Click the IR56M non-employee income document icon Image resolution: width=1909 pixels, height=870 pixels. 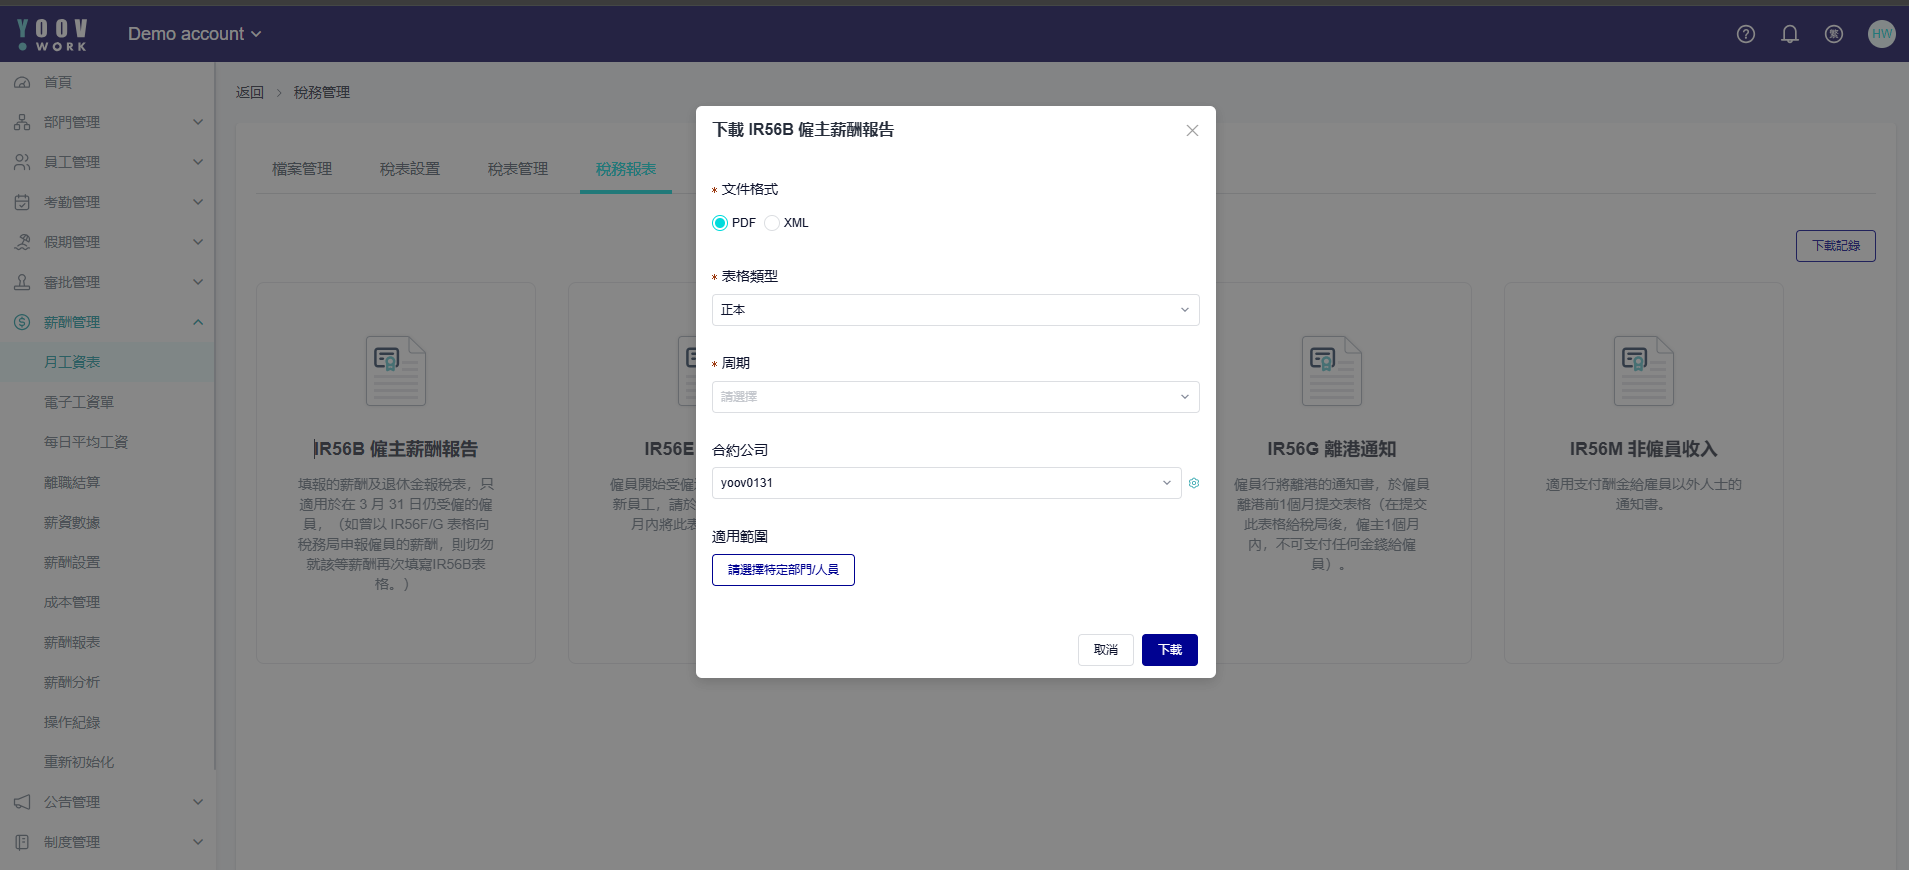coord(1643,371)
